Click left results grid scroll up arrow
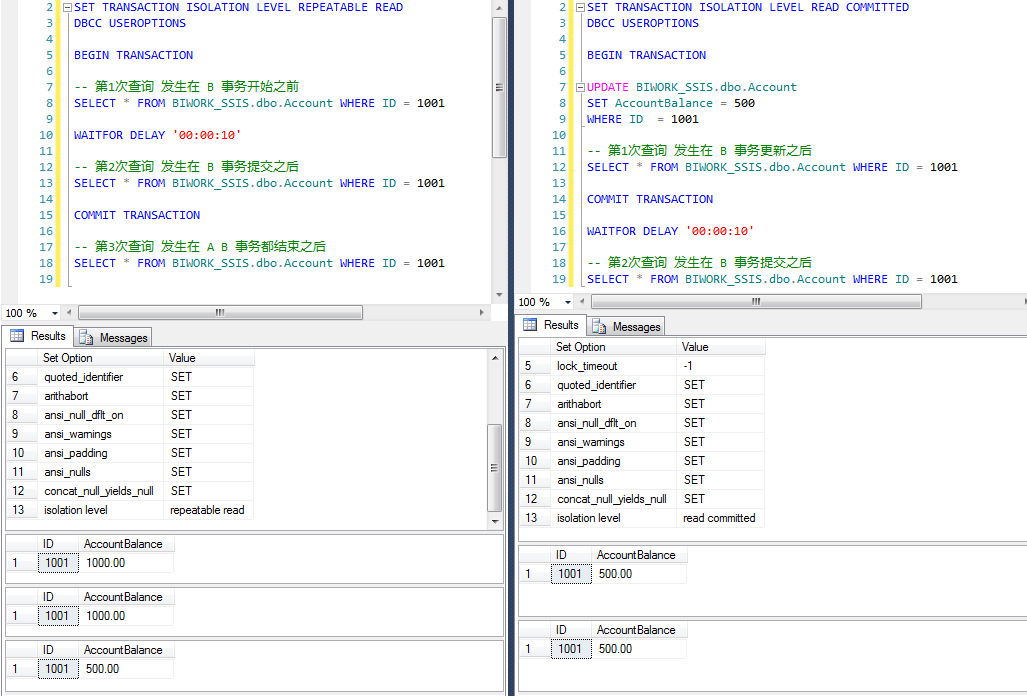The height and width of the screenshot is (698, 1027). tap(495, 358)
